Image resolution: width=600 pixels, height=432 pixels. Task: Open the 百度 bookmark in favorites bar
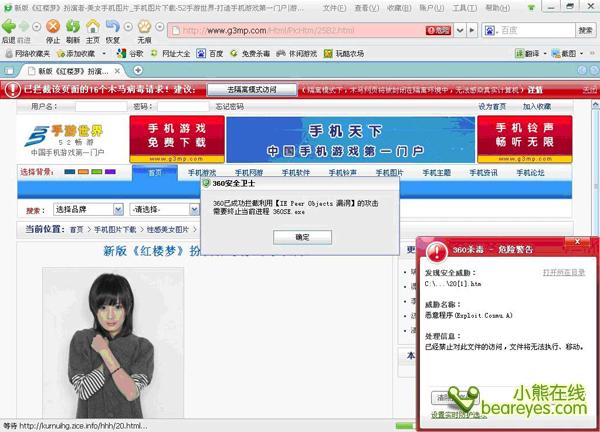[210, 54]
